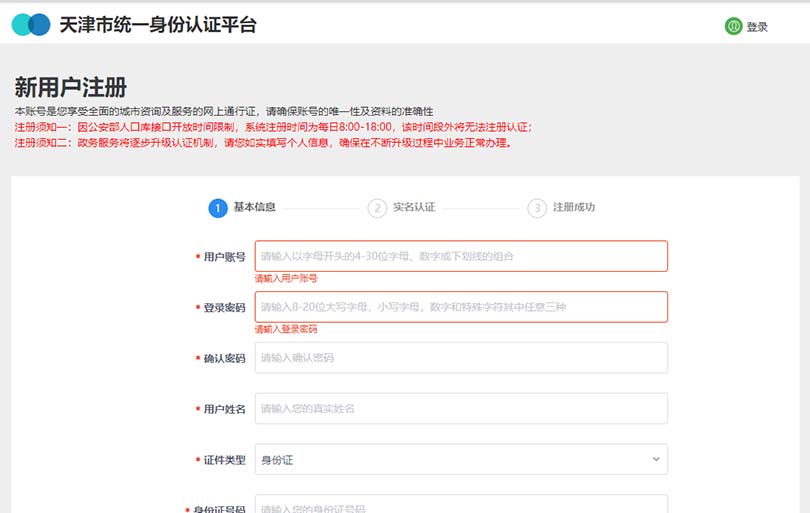Focus the 用户账号 input field

pos(461,256)
